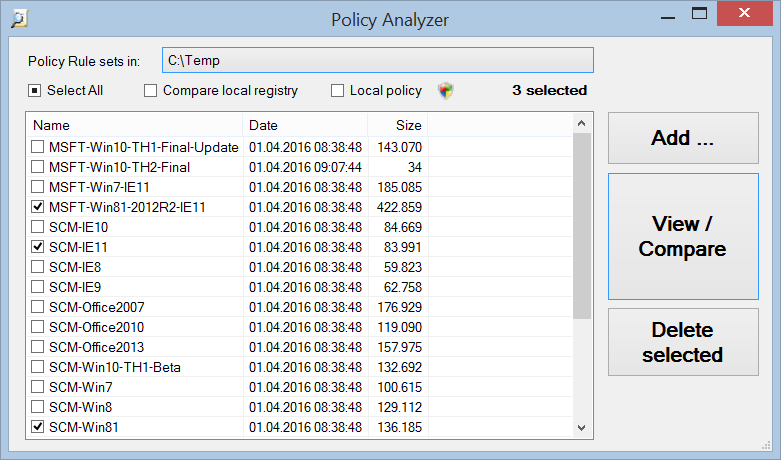Select the SCM-Office2013 row name
781x460 pixels.
(x=96, y=347)
